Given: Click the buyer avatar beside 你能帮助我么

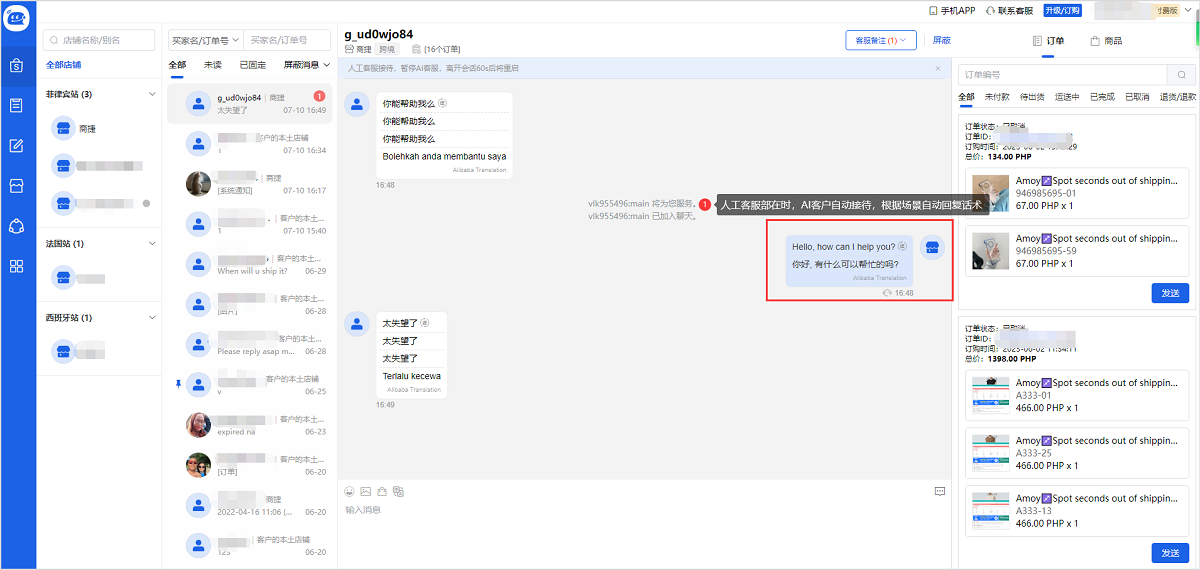Looking at the screenshot, I should pos(357,104).
